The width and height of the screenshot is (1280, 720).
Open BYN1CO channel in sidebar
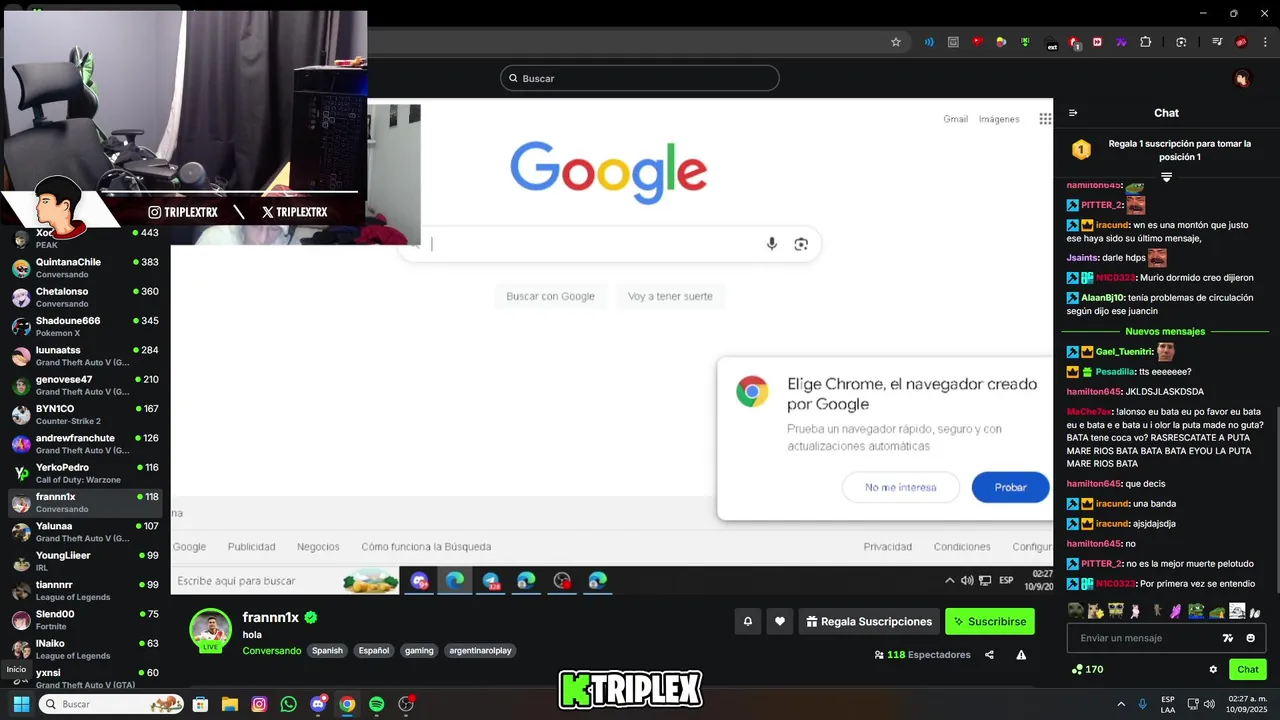[85, 415]
